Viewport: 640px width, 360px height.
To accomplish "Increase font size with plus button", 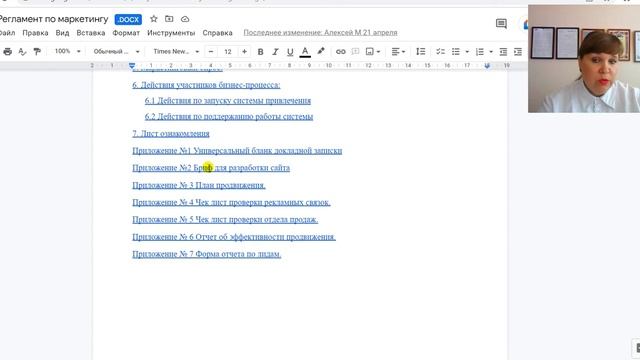I will 244,51.
